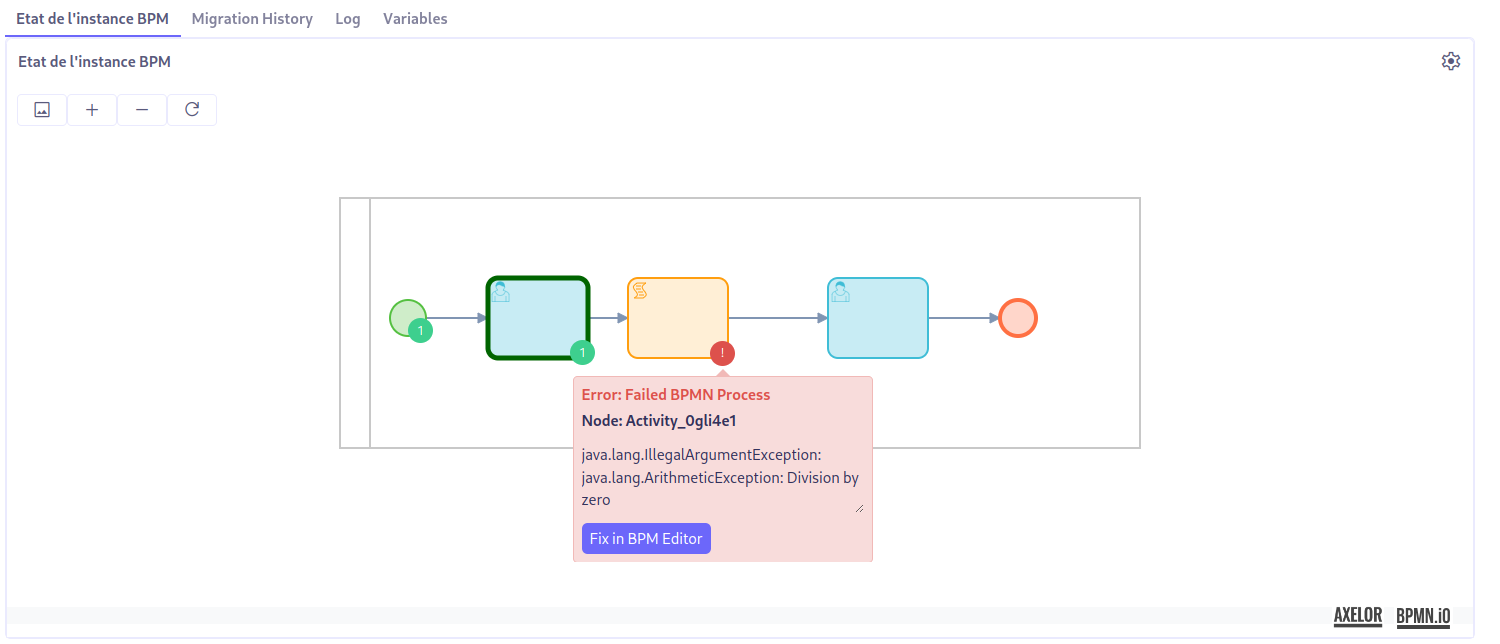Switch to the Migration History tab
Viewport: 1500px width, 644px height.
pyautogui.click(x=252, y=19)
